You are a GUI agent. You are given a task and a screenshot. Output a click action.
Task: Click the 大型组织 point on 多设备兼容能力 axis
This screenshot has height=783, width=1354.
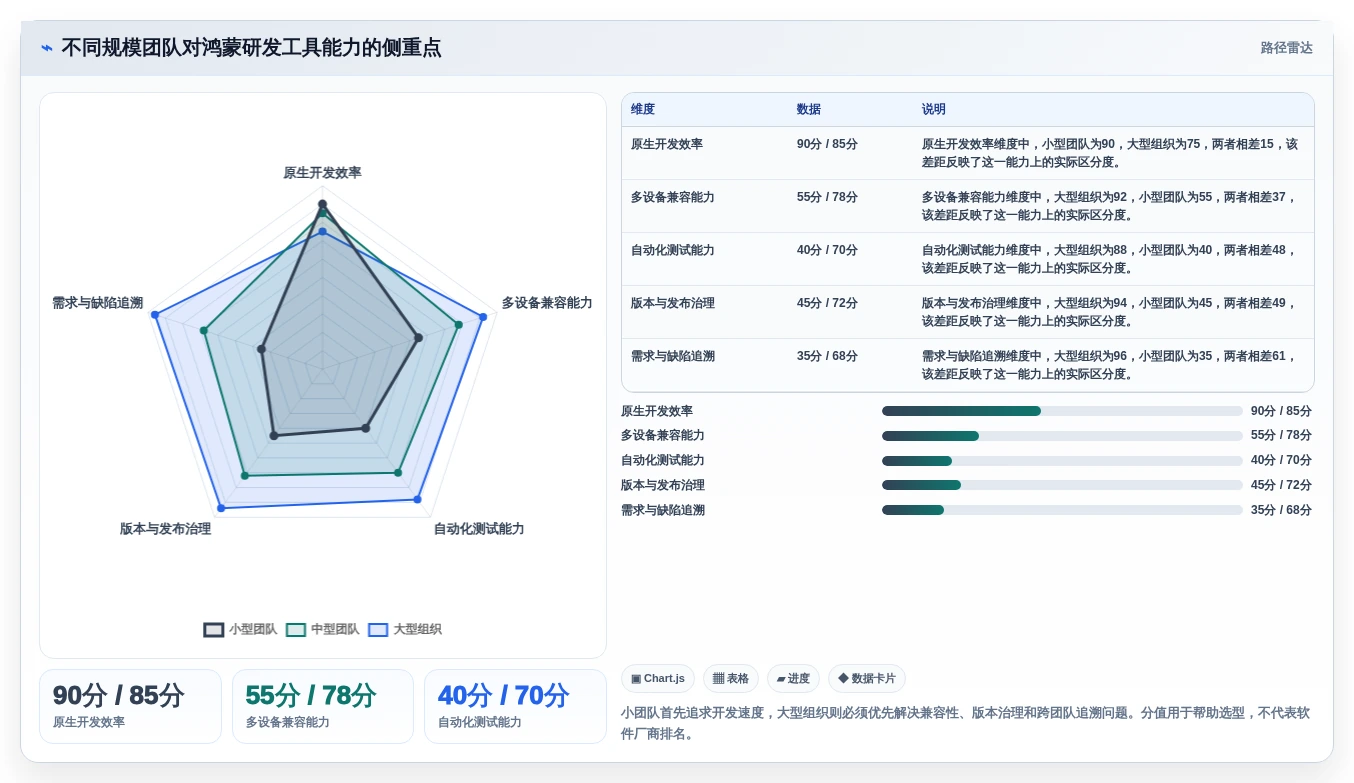(482, 317)
